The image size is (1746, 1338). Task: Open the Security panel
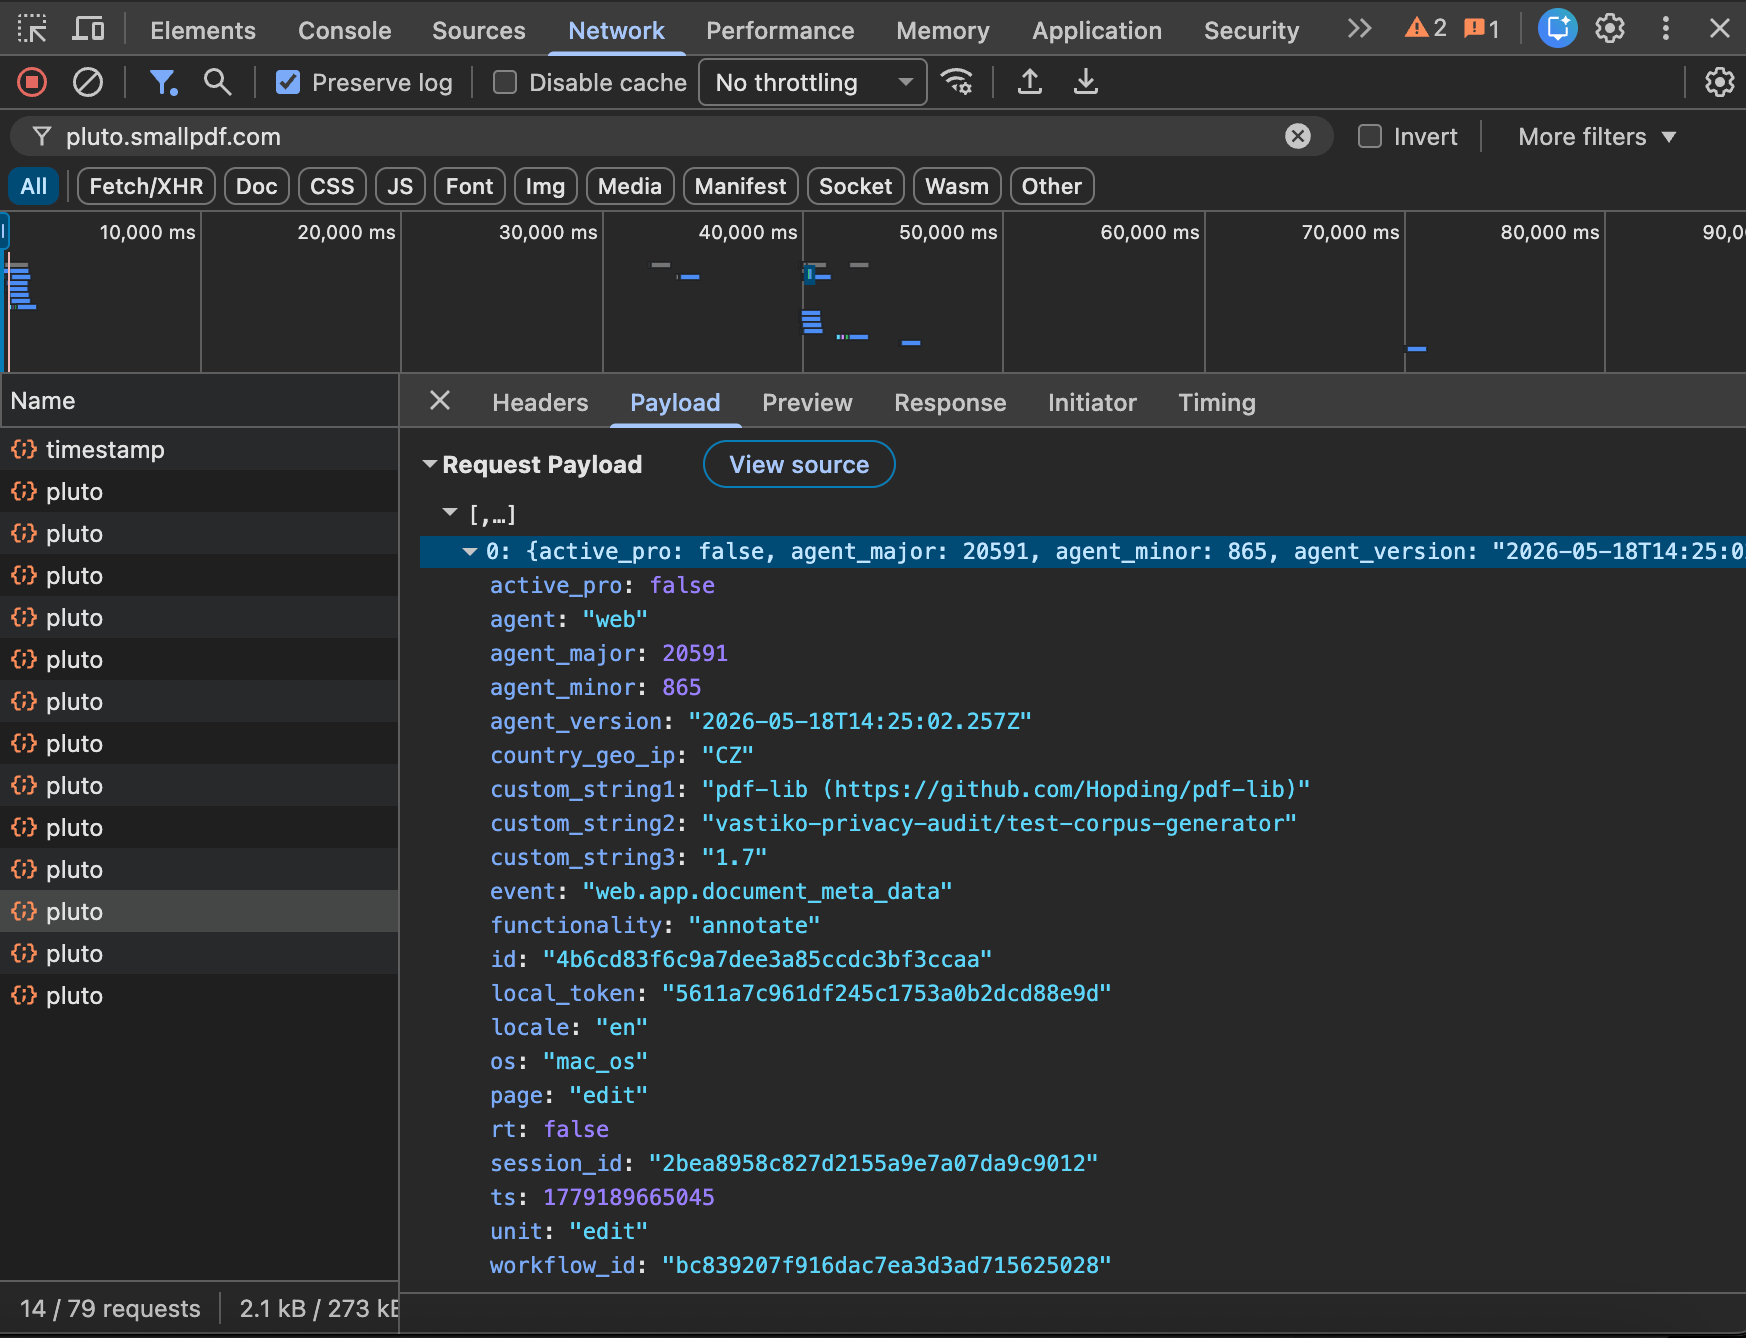click(1251, 30)
